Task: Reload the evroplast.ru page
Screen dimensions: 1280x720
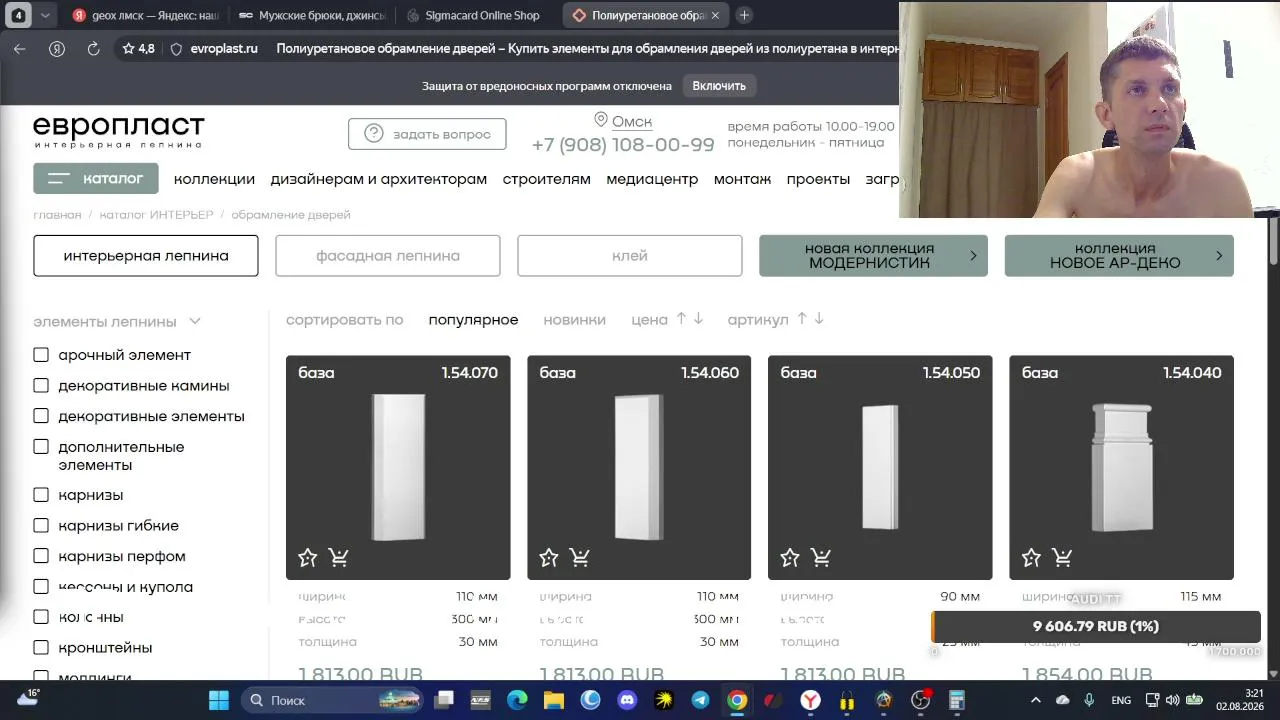Action: [93, 48]
